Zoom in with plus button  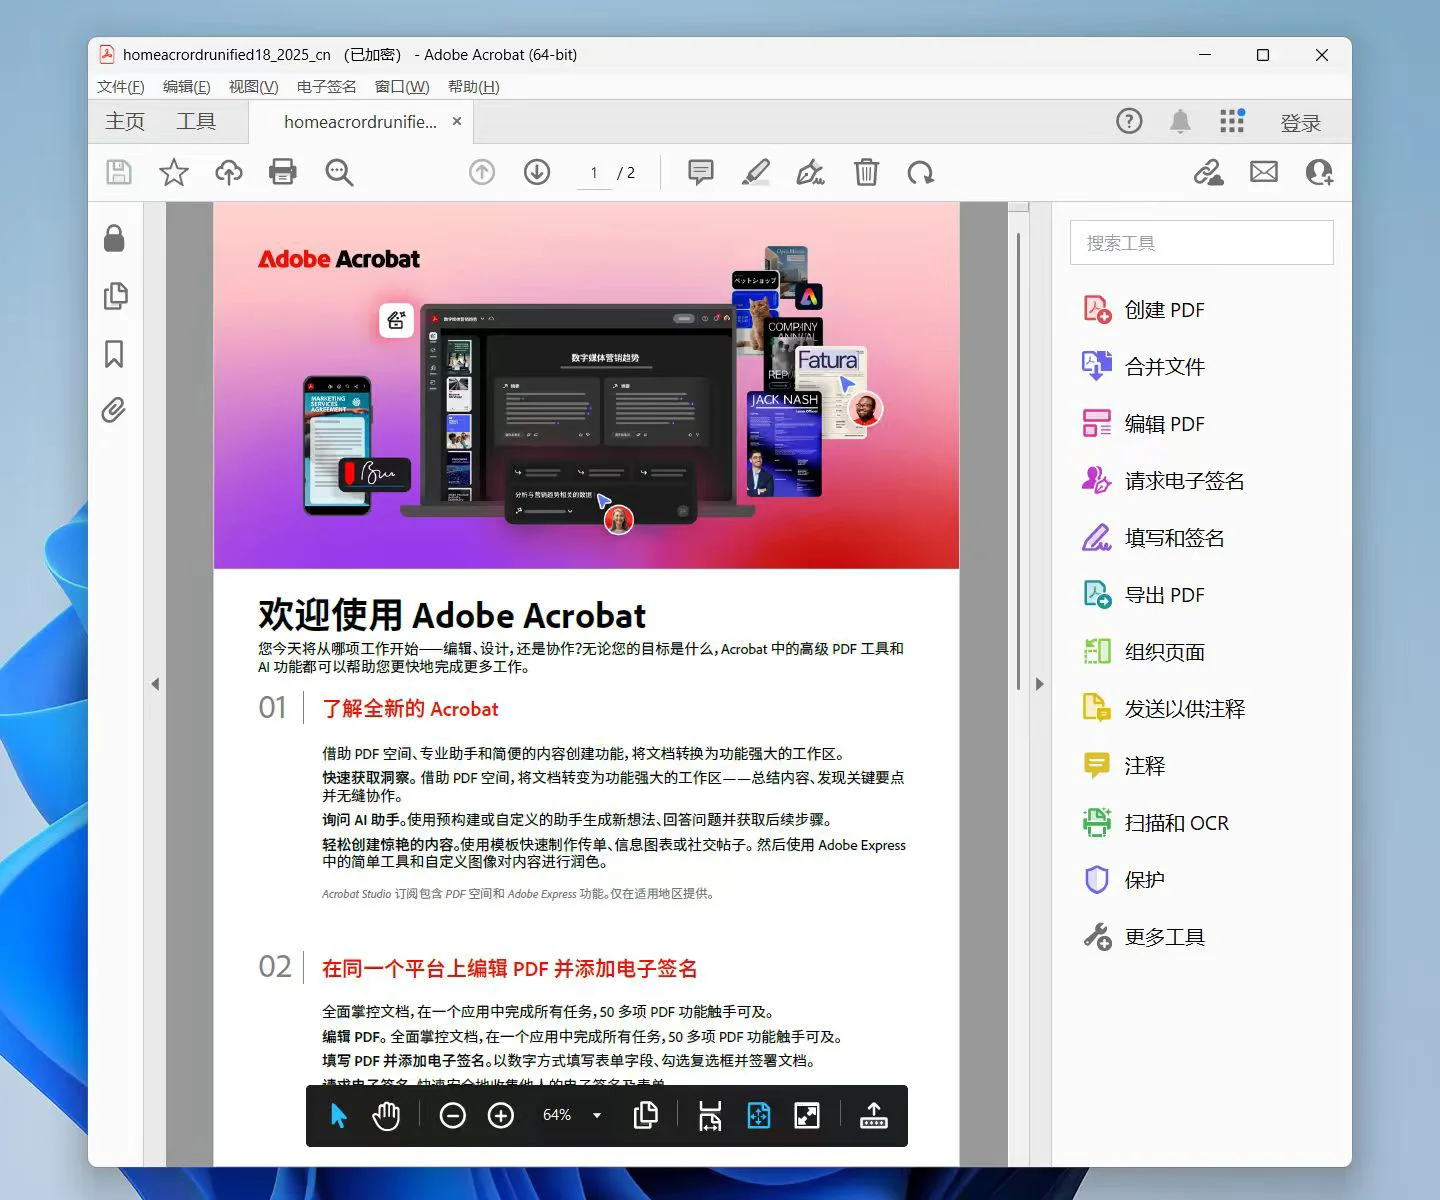pyautogui.click(x=501, y=1115)
